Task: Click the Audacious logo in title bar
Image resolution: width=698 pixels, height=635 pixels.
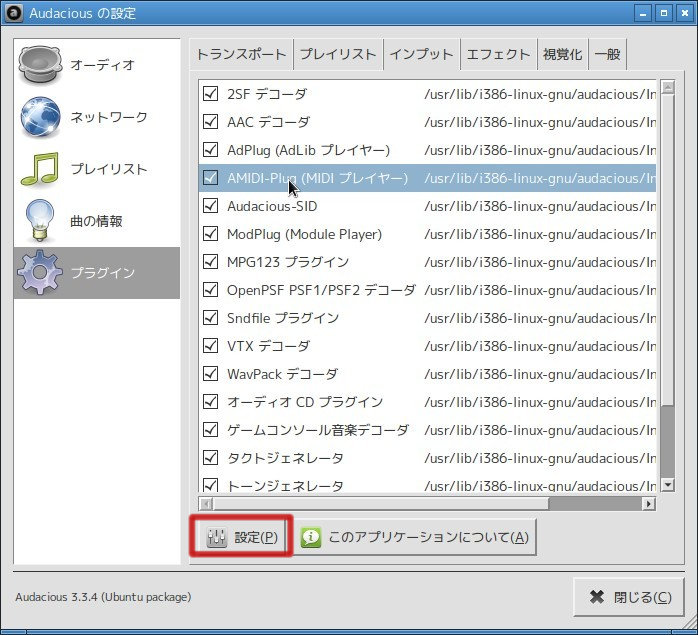Action: tap(13, 13)
